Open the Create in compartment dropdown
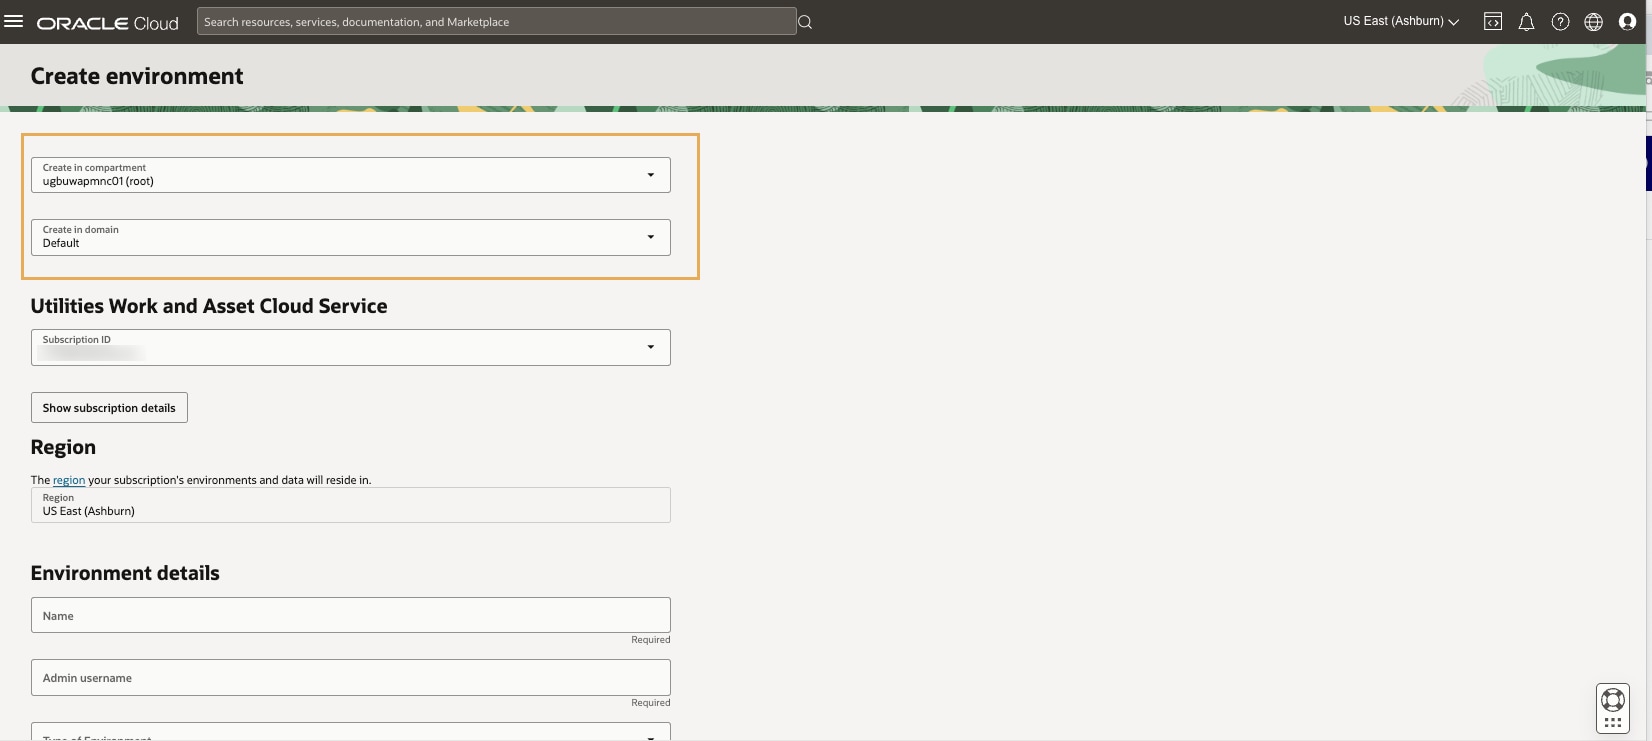The image size is (1652, 741). [x=351, y=175]
